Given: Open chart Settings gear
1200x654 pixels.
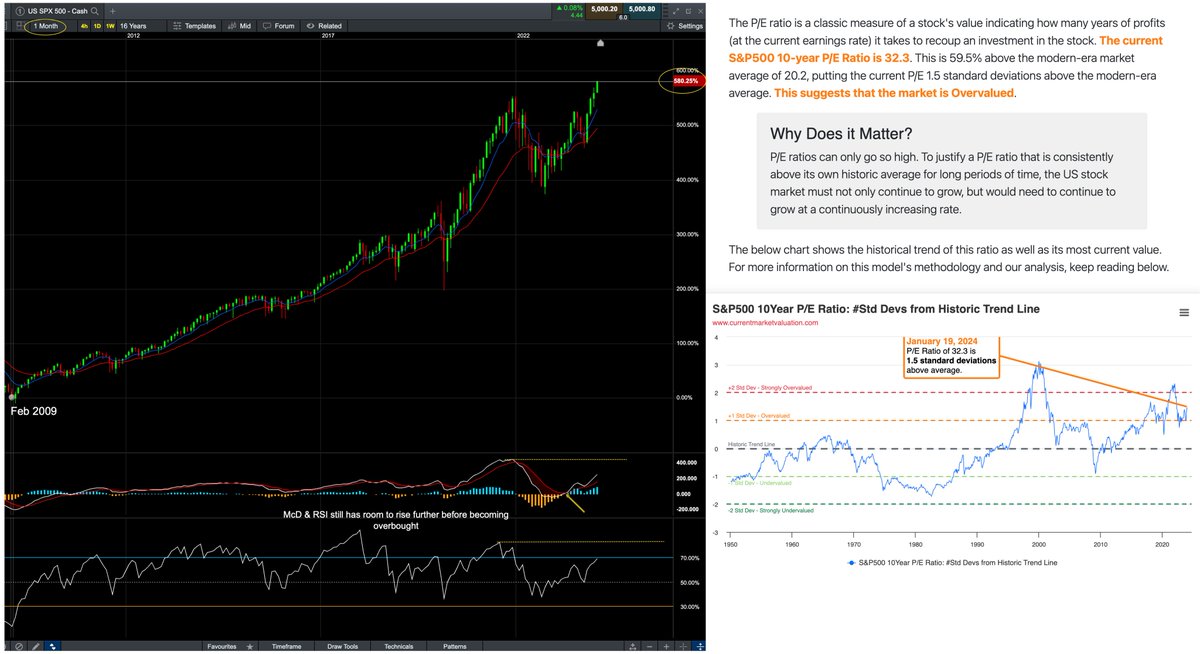Looking at the screenshot, I should [x=685, y=26].
